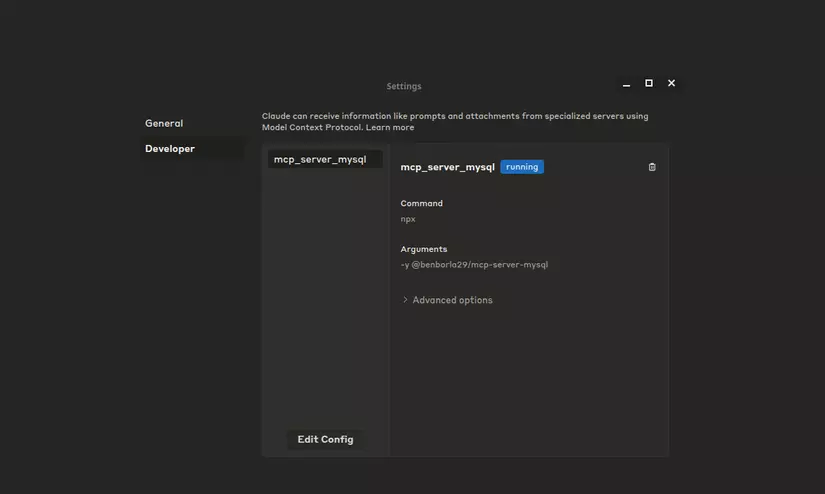Click the -y @benborla29/mcp-server-mysql arguments text

coord(474,265)
